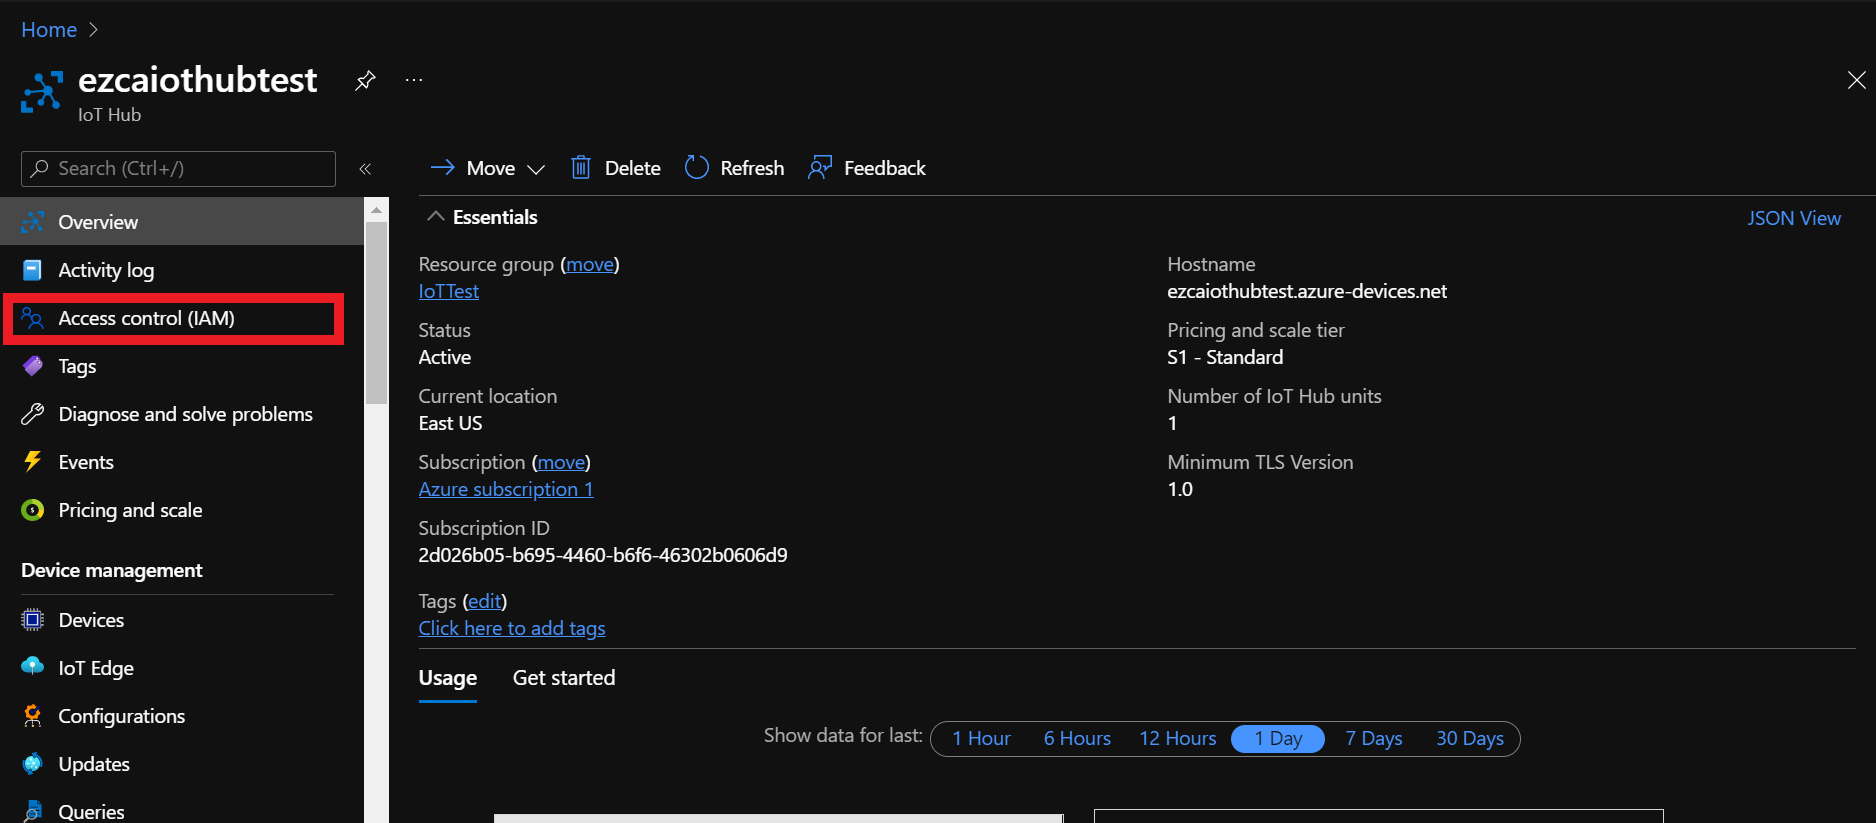Select the Subscription ID value text
Screen dimensions: 1876x823
pyautogui.click(x=603, y=555)
